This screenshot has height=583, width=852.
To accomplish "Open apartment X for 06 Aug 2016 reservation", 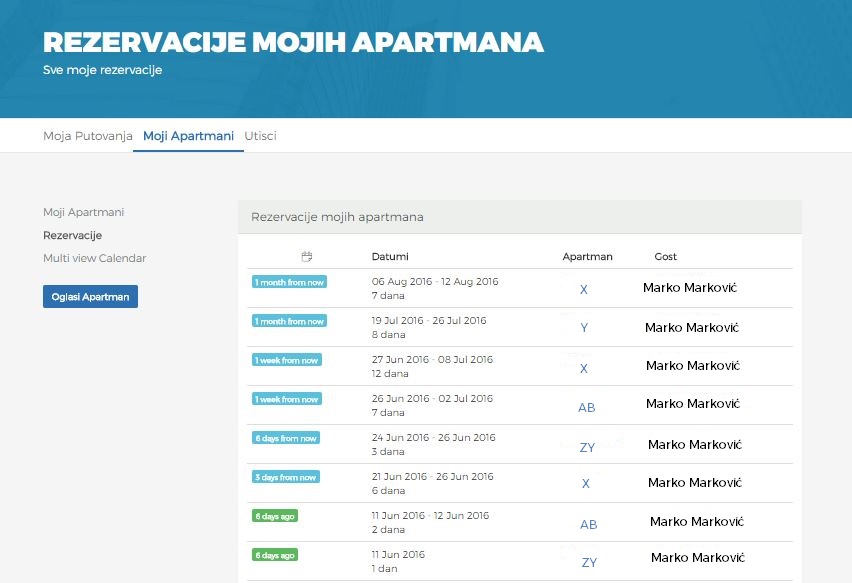I will coord(584,289).
